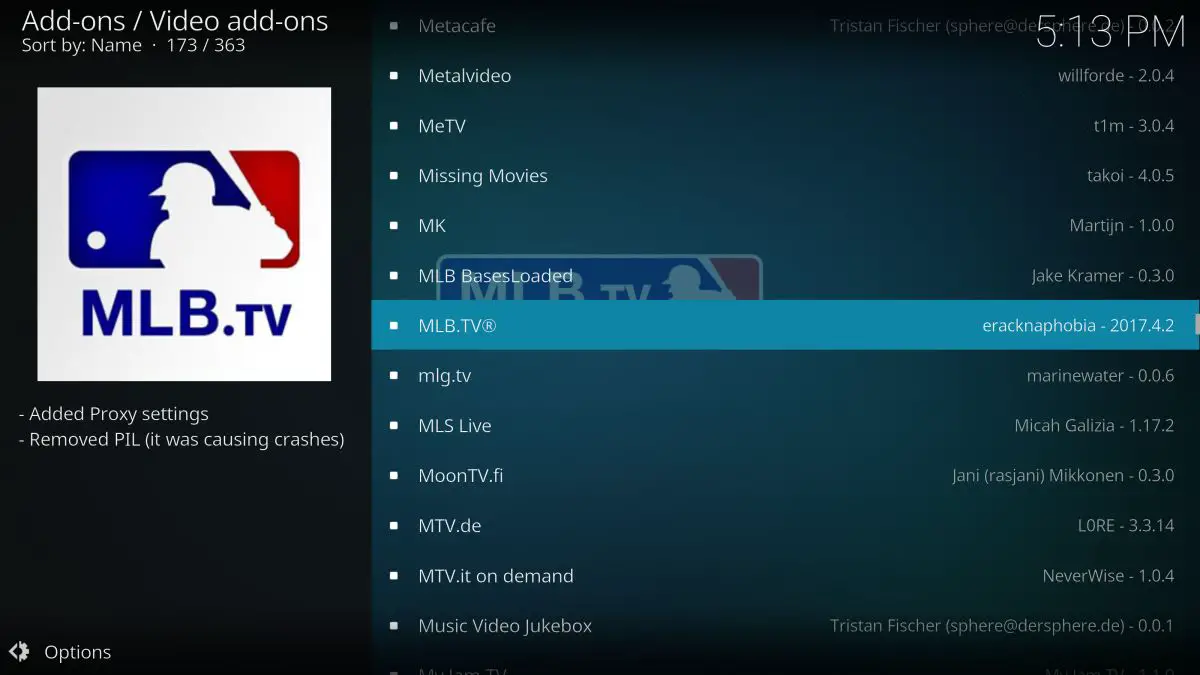Click the bullet icon beside MLS Live
1200x675 pixels.
pos(394,426)
